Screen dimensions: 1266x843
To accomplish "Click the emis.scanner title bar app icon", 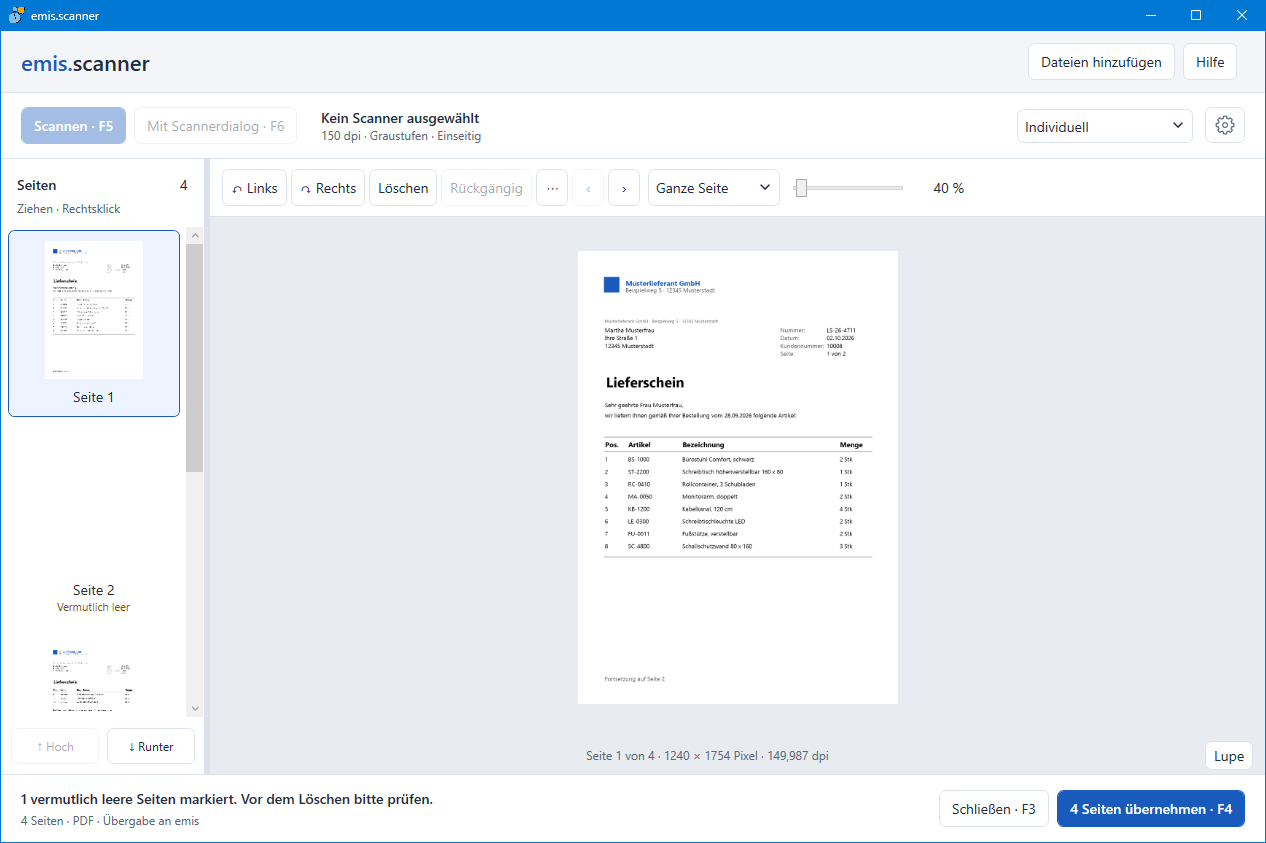I will 16,15.
